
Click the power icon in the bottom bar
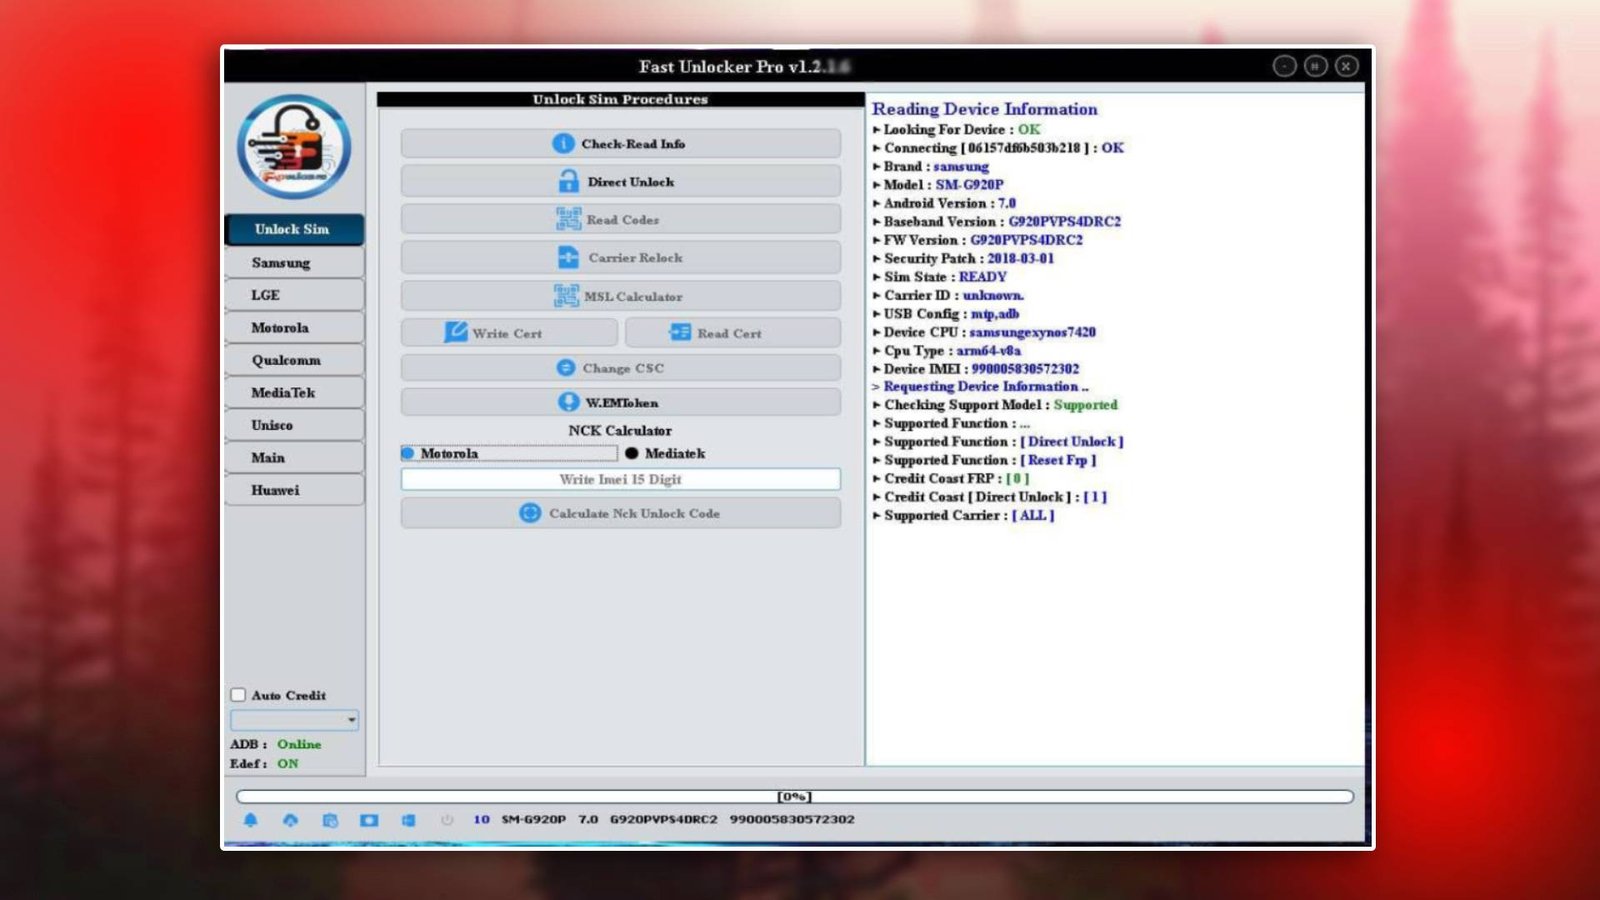tap(447, 818)
